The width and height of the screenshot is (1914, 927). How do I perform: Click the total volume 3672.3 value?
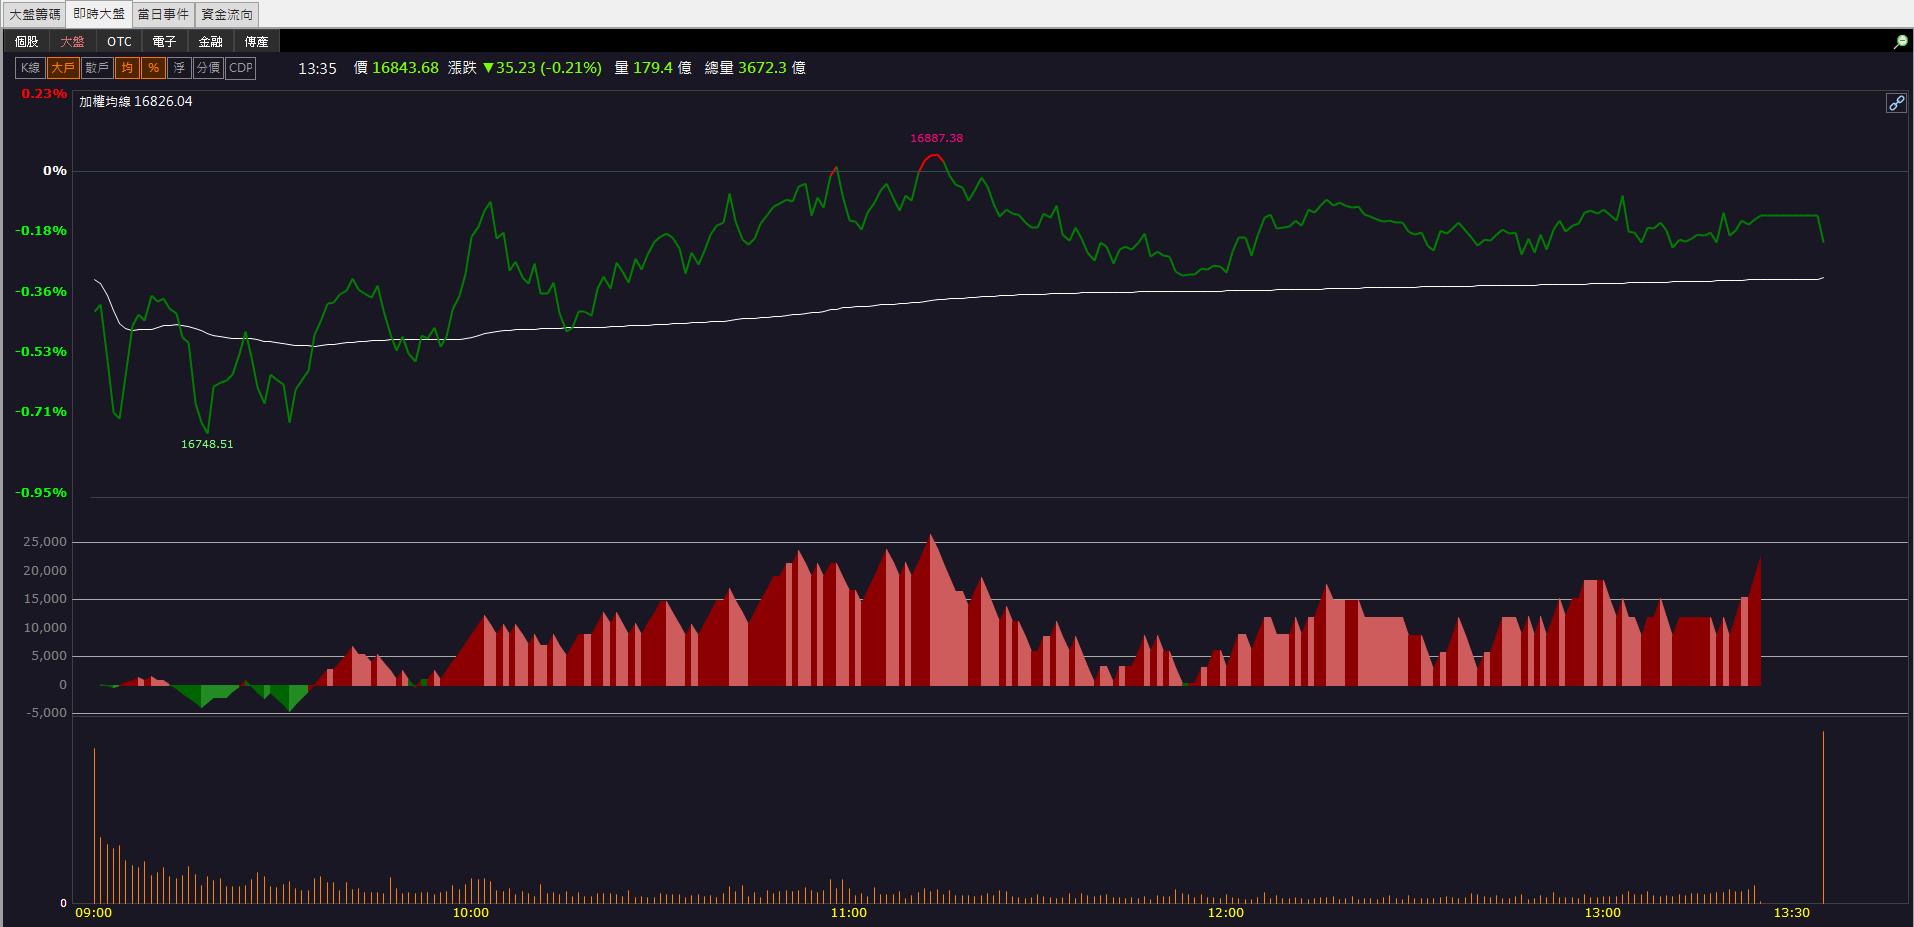pyautogui.click(x=765, y=68)
